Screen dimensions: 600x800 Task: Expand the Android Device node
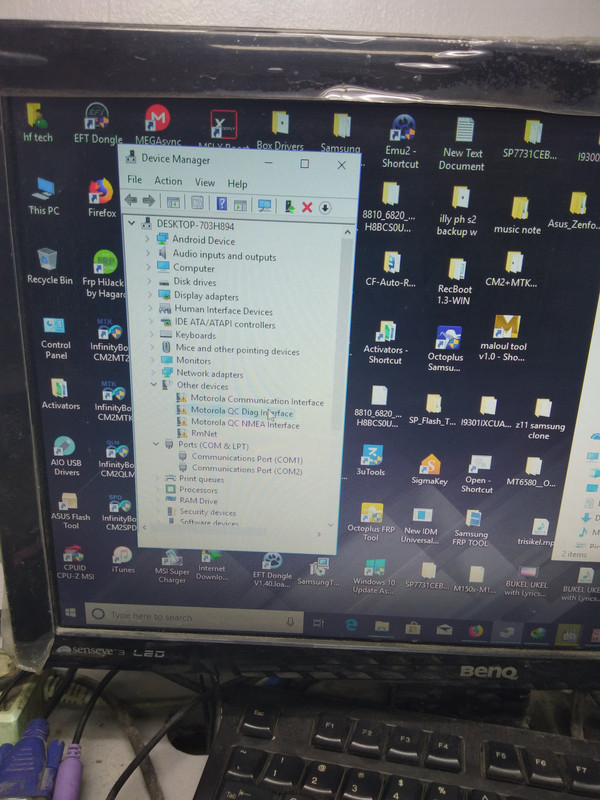(147, 238)
